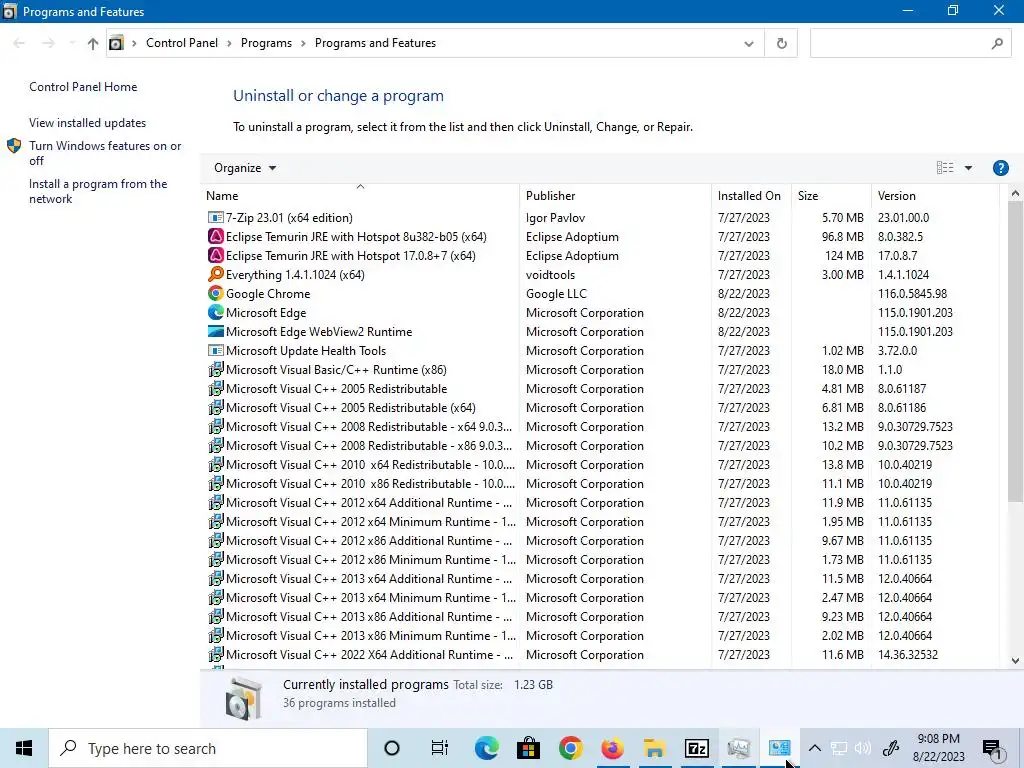Expand the chevron after Programs in breadcrumb

[x=303, y=43]
